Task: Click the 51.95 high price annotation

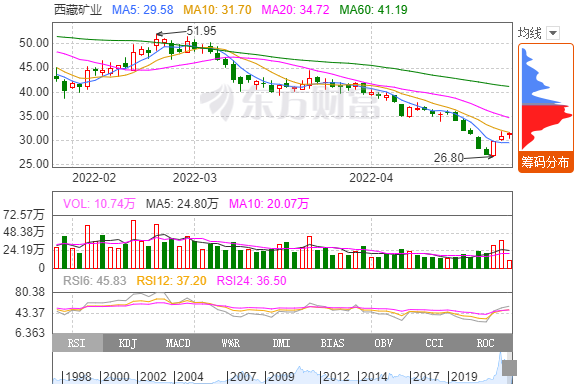Action: (201, 31)
